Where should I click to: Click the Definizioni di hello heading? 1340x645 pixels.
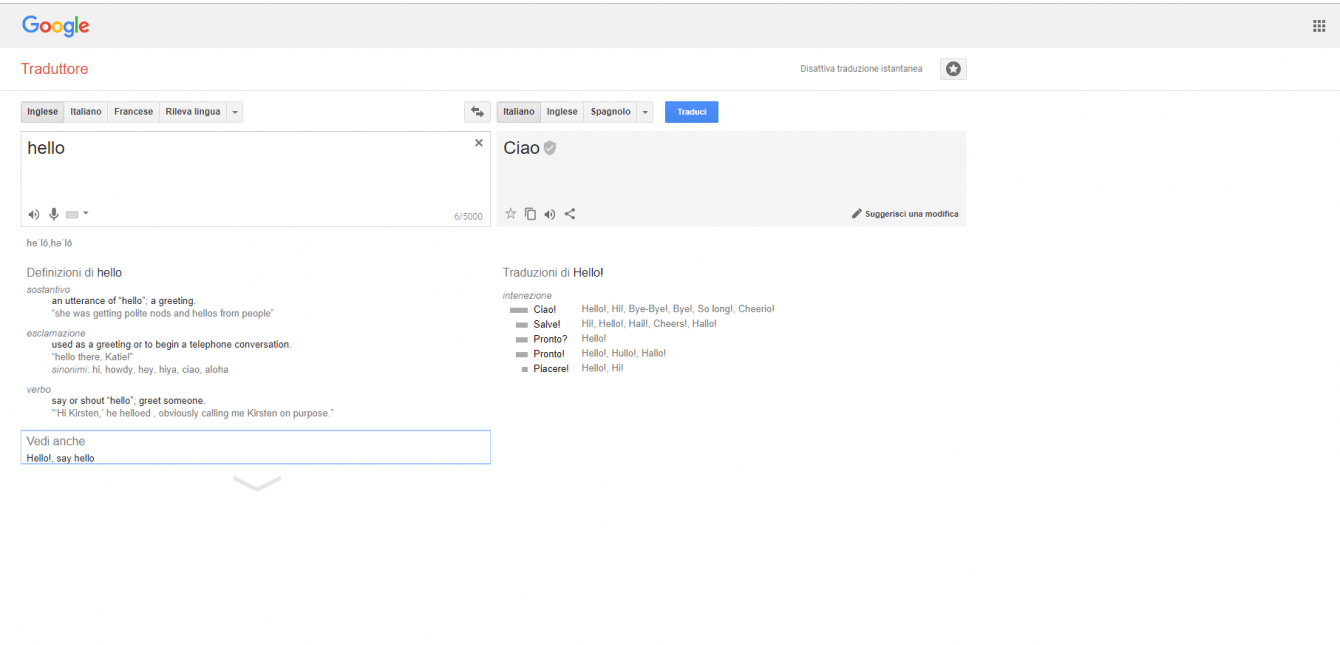tap(74, 272)
